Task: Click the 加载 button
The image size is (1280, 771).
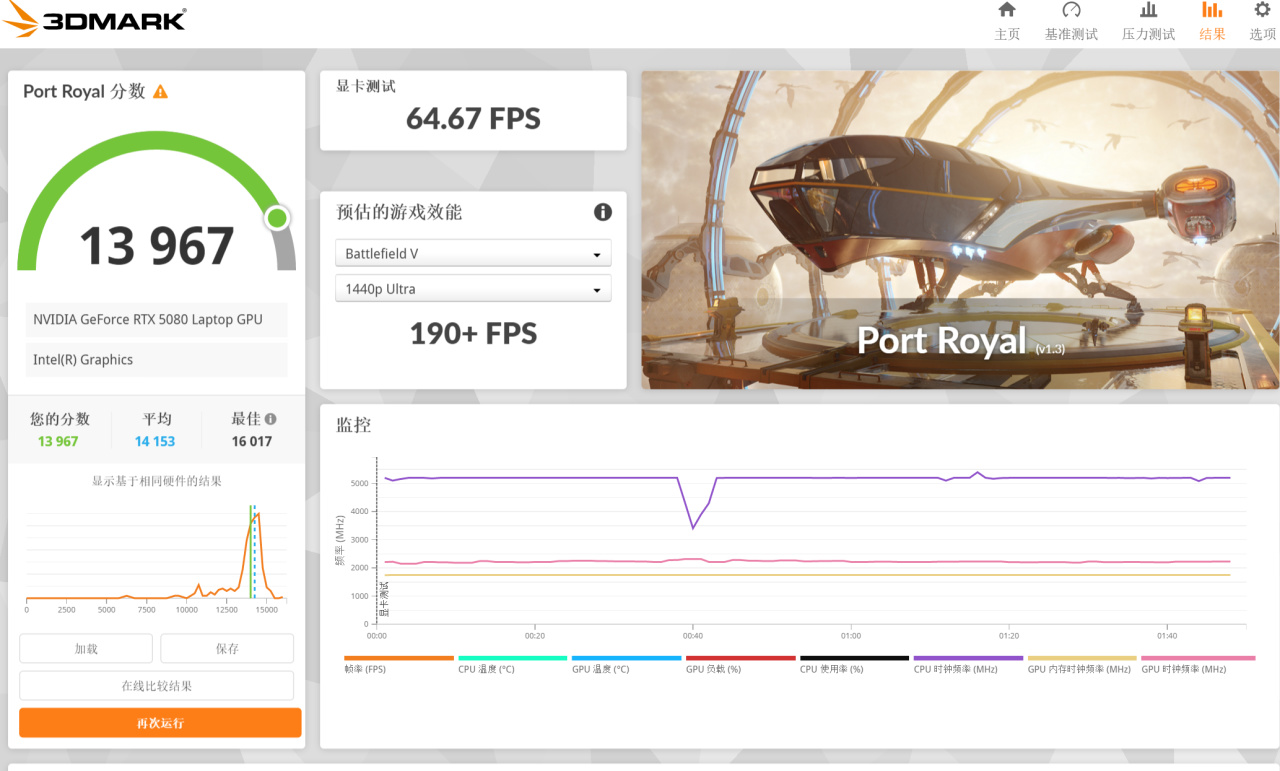Action: (x=86, y=648)
